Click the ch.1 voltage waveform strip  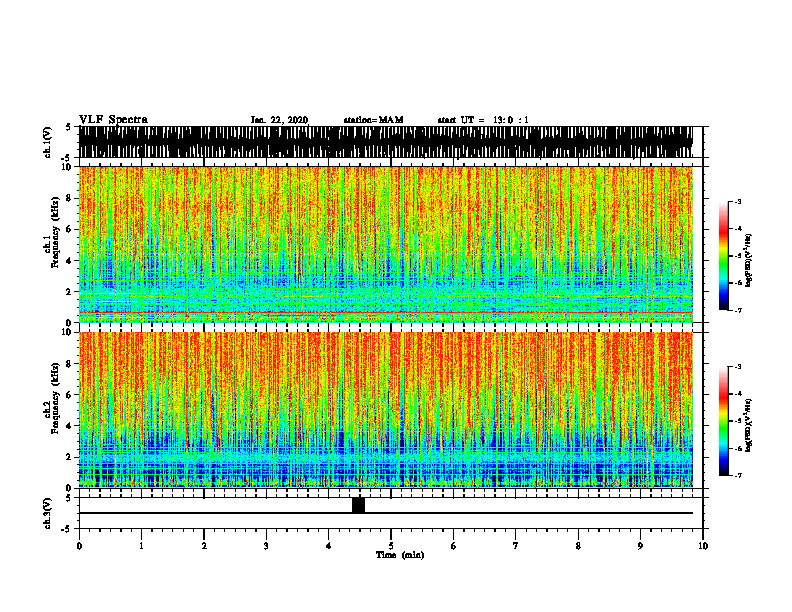pyautogui.click(x=385, y=142)
